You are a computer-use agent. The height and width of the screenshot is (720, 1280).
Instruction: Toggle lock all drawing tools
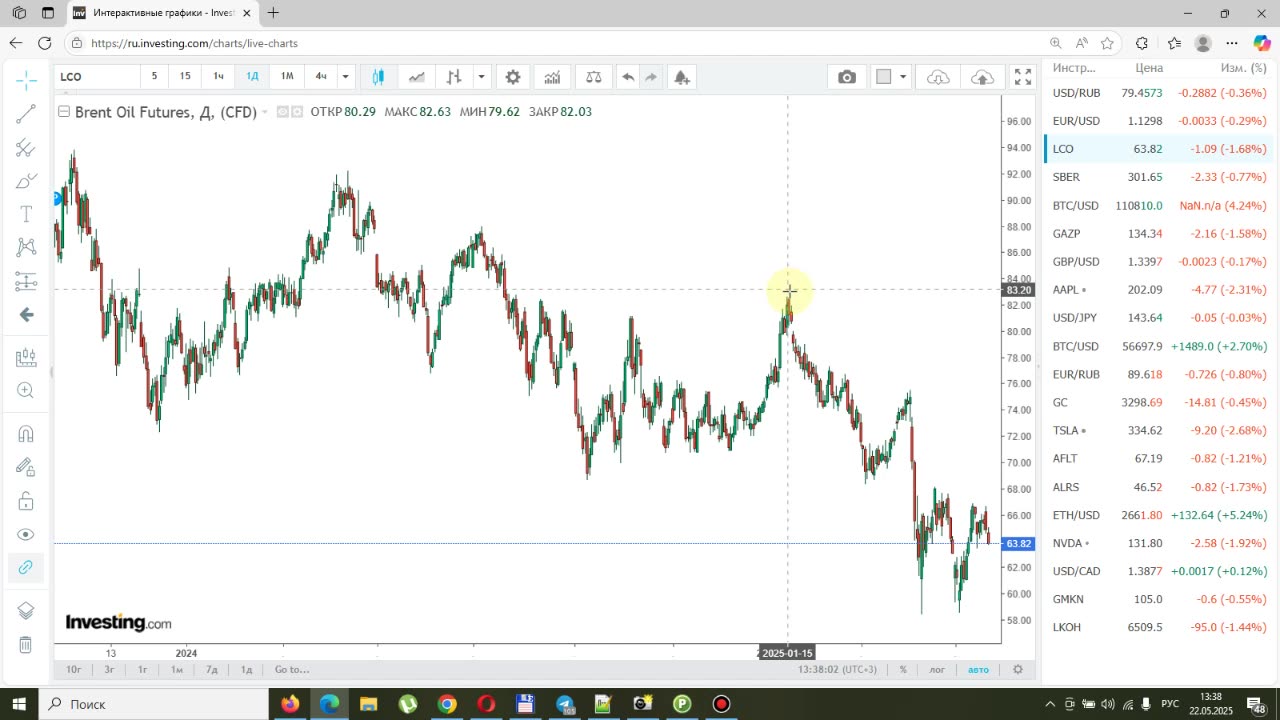(26, 501)
